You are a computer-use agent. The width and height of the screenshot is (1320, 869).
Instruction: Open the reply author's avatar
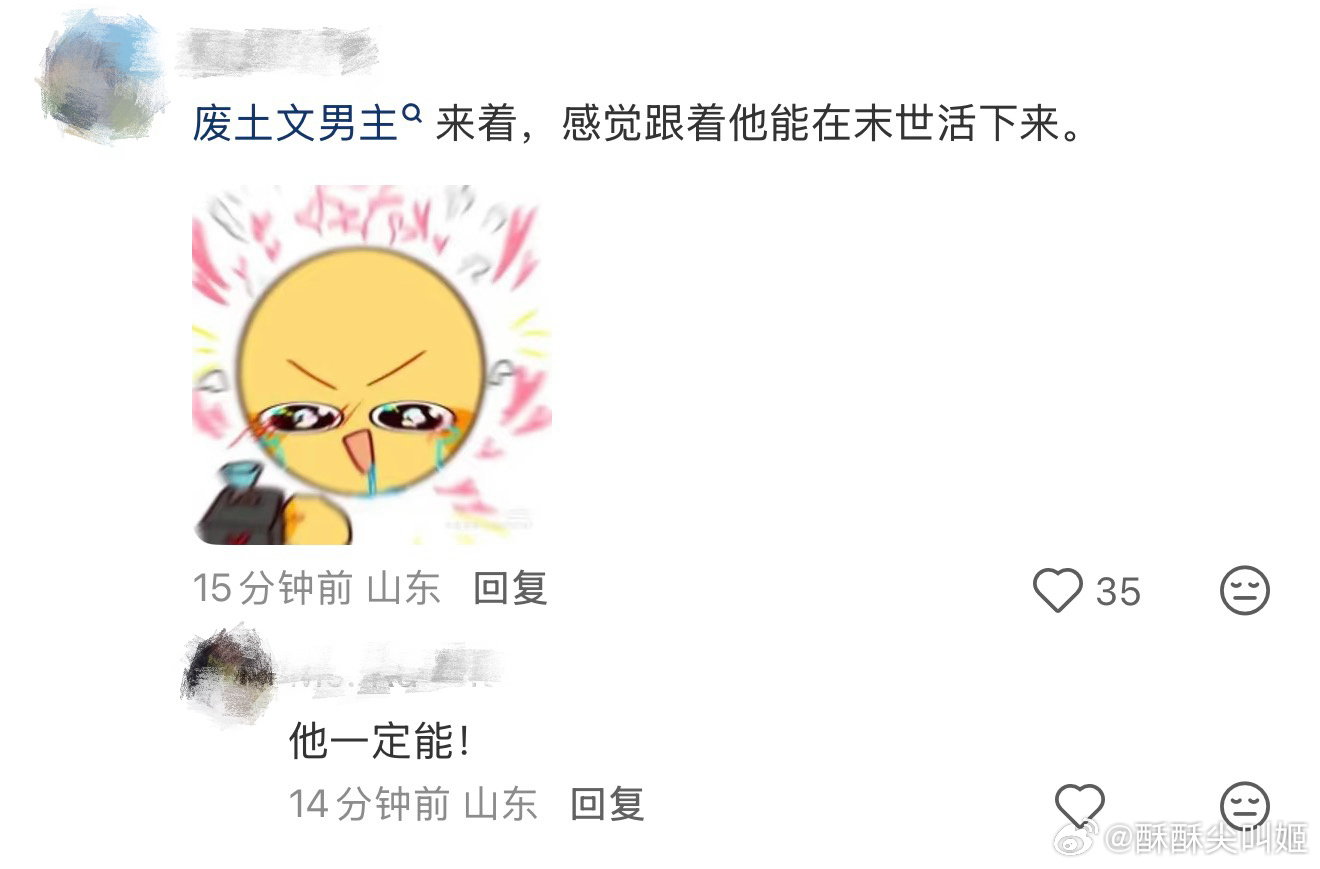click(x=230, y=671)
